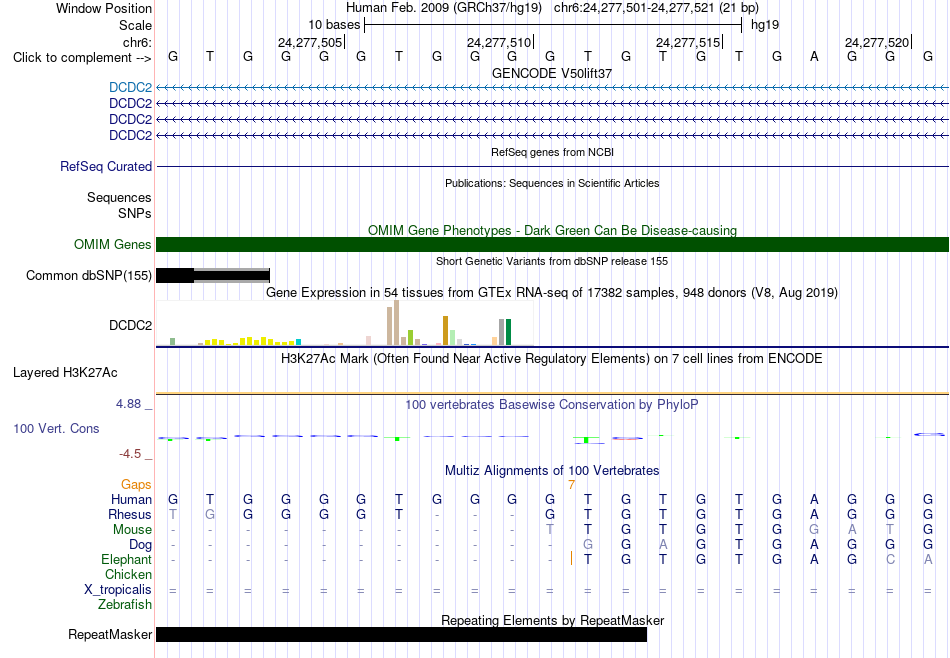Select the Rhesus alignment row label
The height and width of the screenshot is (658, 950).
pyautogui.click(x=130, y=514)
